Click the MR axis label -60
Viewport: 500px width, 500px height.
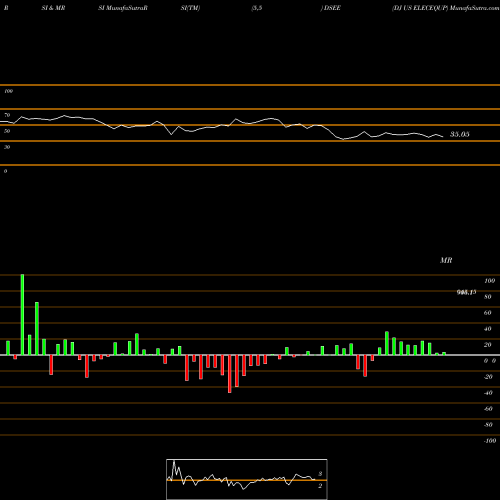pos(488,409)
